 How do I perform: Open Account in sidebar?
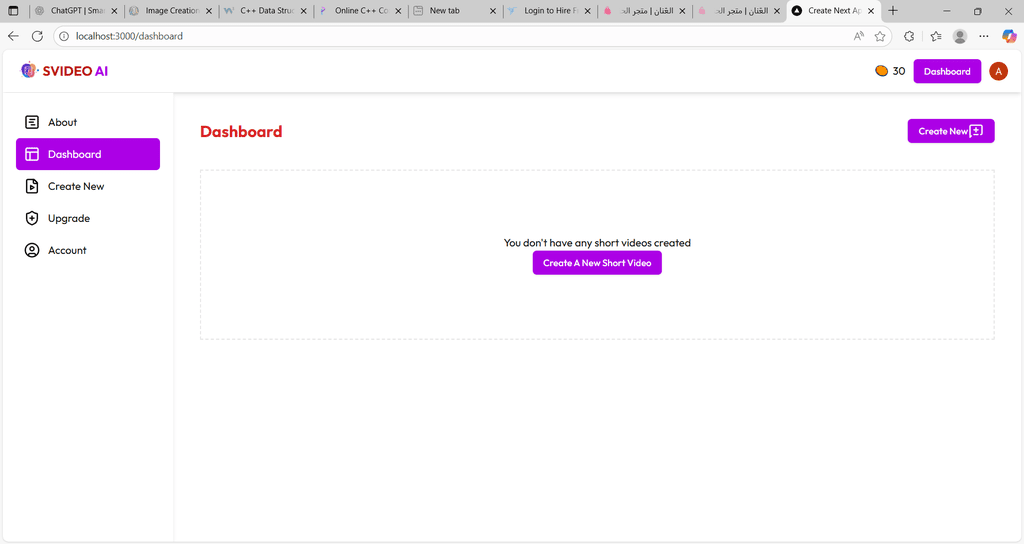[x=88, y=250]
